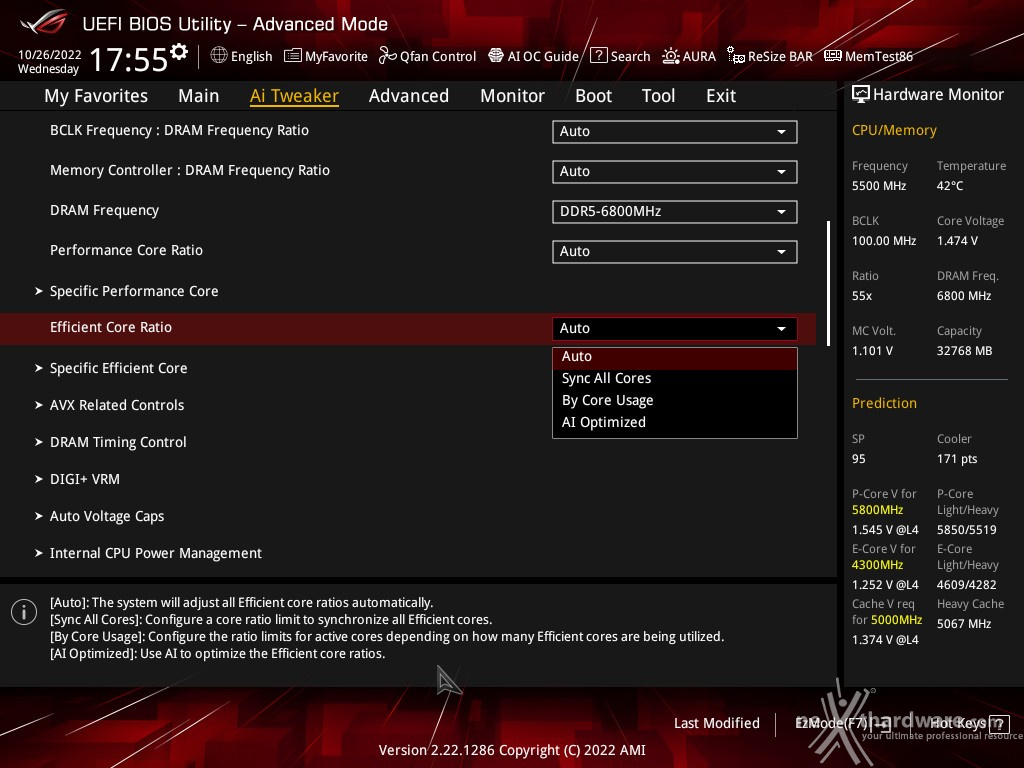The image size is (1024, 768).
Task: Click the 171 pts cooler score
Action: (x=957, y=459)
